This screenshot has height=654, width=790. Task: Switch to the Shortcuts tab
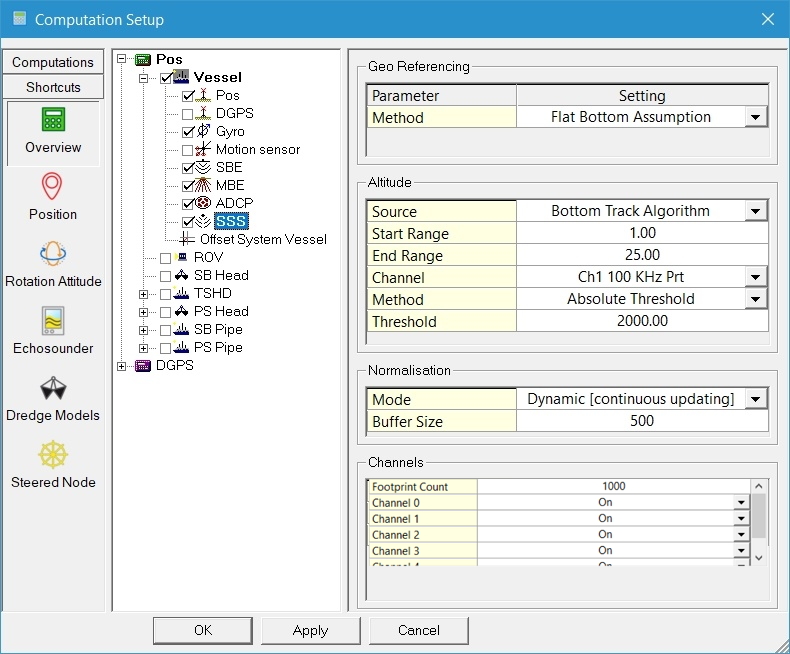[x=53, y=87]
